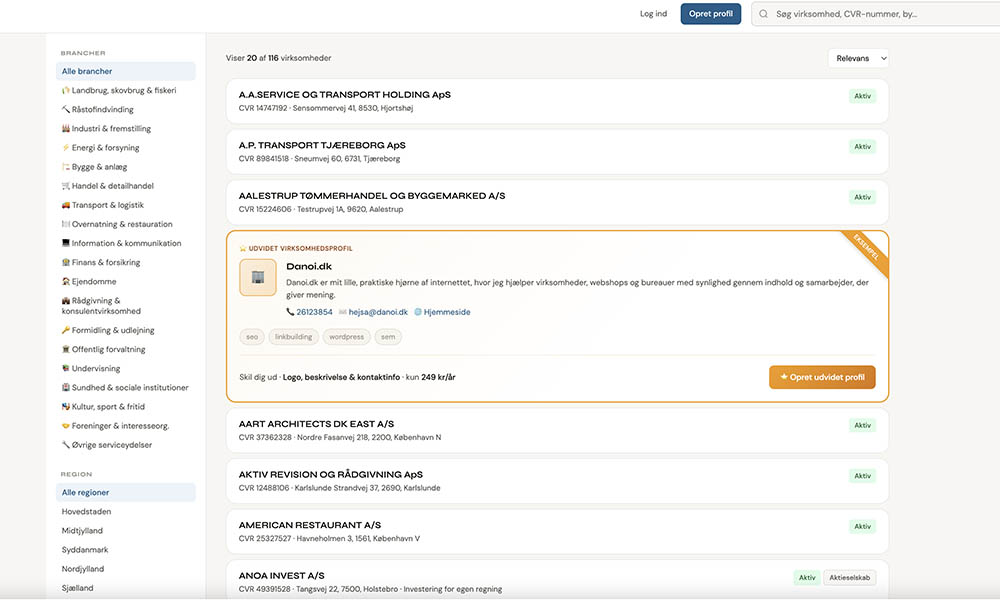Viewport: 1000px width, 600px height.
Task: Filter by the Hovedstaden region
Action: 87,512
